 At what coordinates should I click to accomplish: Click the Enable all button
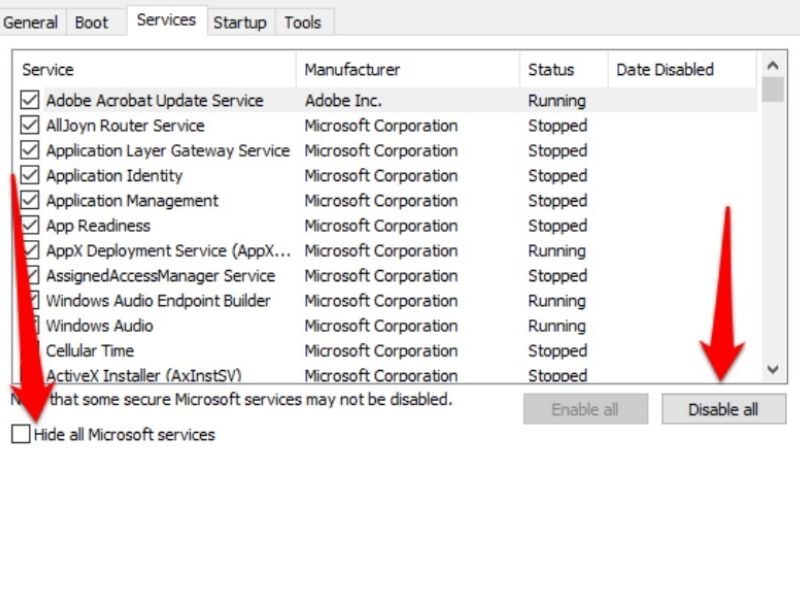pos(585,409)
